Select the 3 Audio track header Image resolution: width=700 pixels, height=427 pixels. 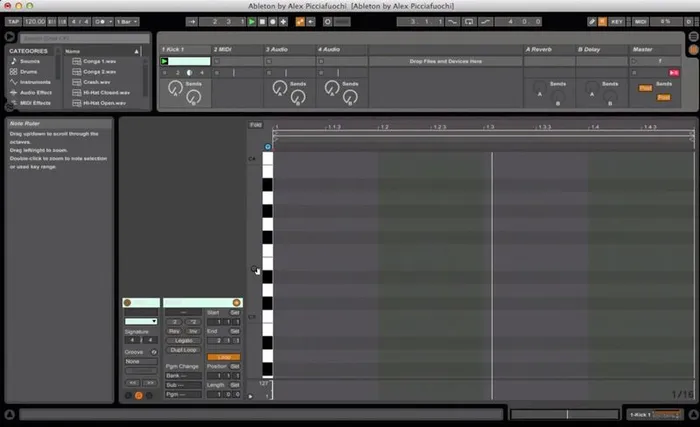(x=290, y=49)
